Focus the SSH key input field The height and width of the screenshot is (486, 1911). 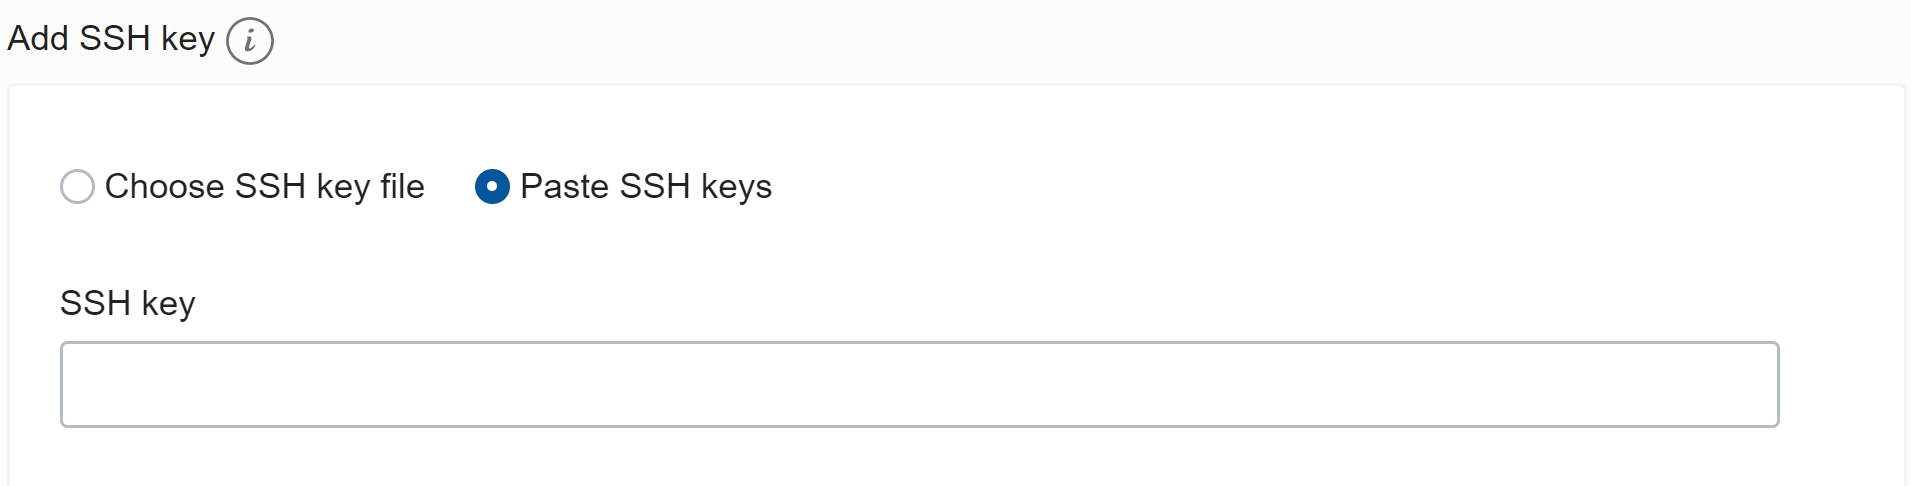[x=919, y=385]
